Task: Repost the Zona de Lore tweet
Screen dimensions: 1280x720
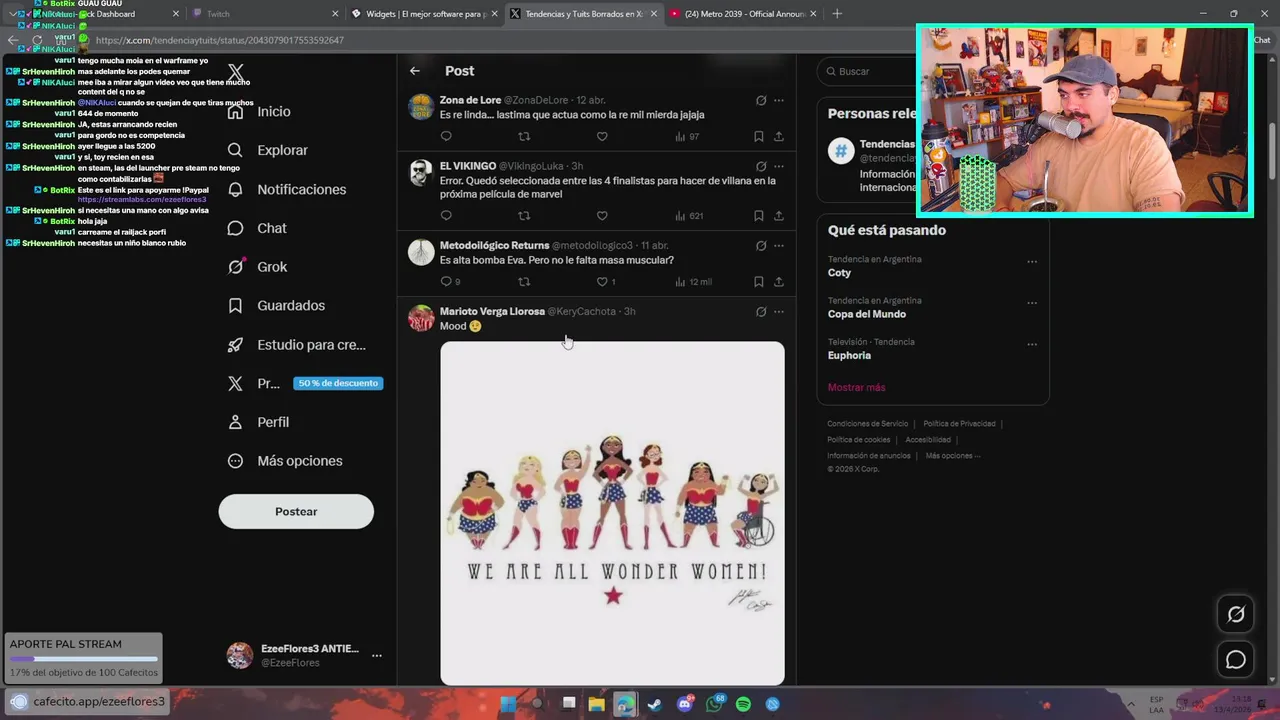Action: 524,136
